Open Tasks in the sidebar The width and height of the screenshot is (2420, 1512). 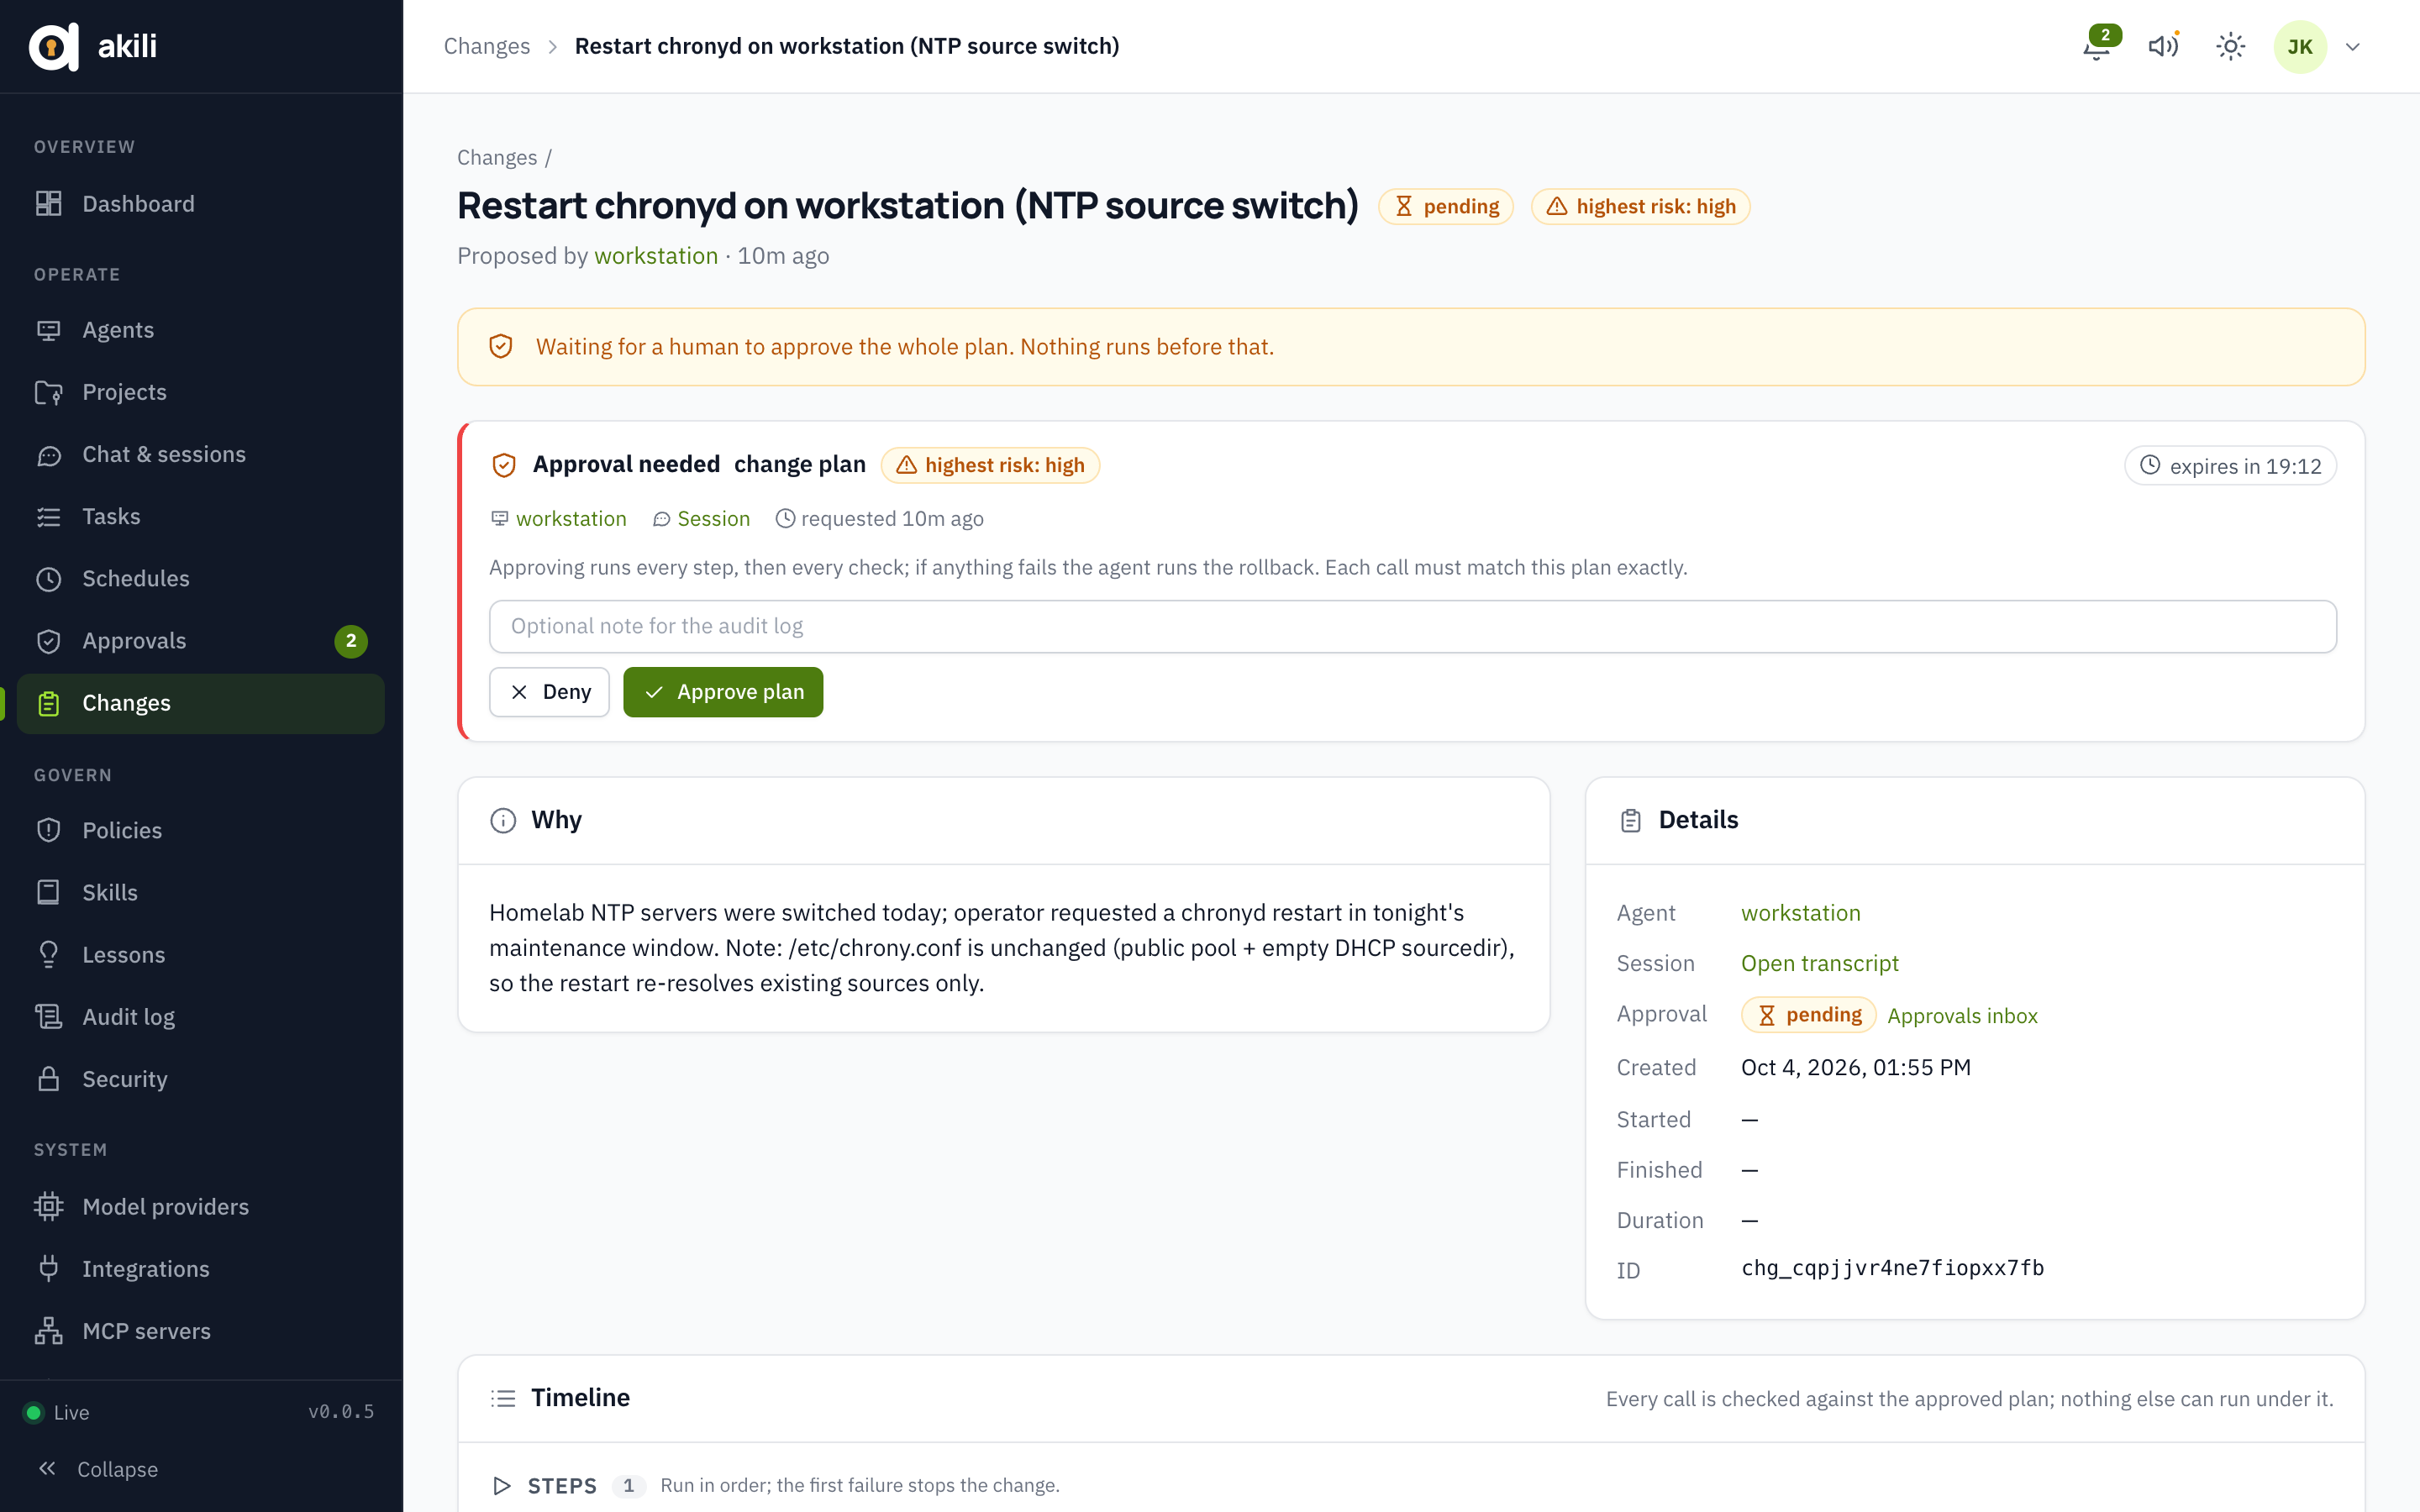(x=201, y=516)
